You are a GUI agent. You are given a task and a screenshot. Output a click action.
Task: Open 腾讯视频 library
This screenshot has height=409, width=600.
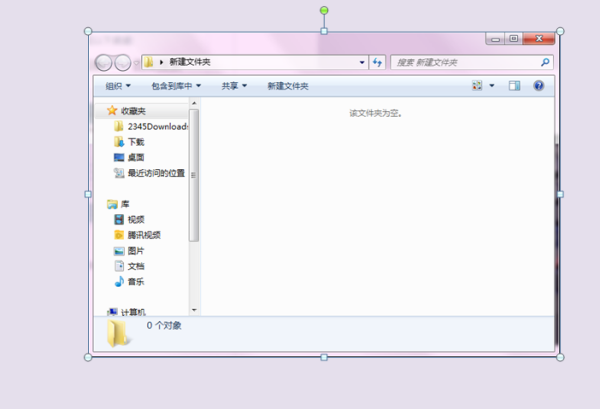144,235
